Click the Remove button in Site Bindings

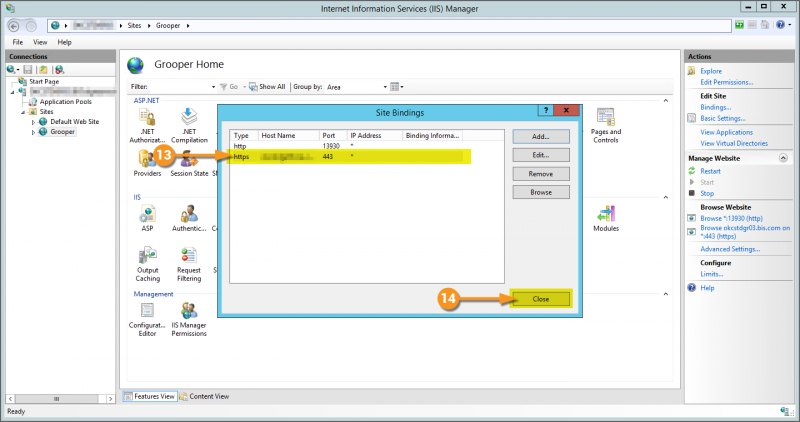(541, 174)
